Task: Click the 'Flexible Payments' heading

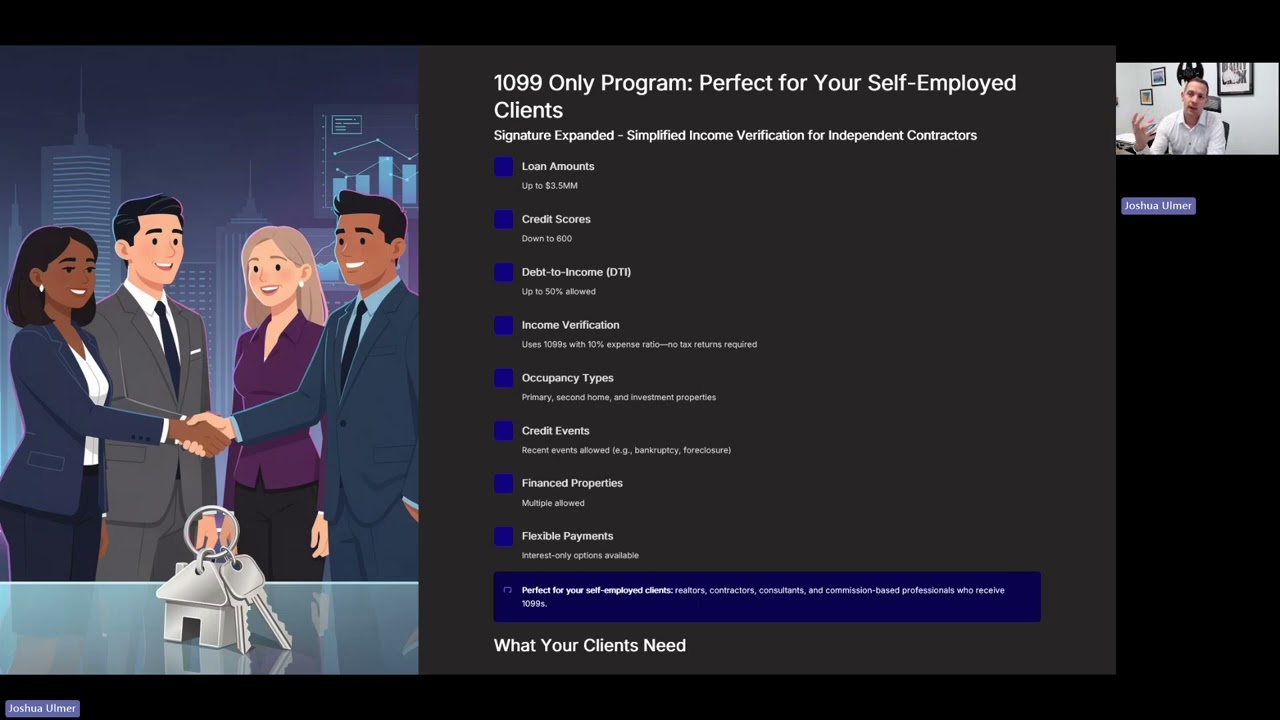Action: tap(567, 536)
